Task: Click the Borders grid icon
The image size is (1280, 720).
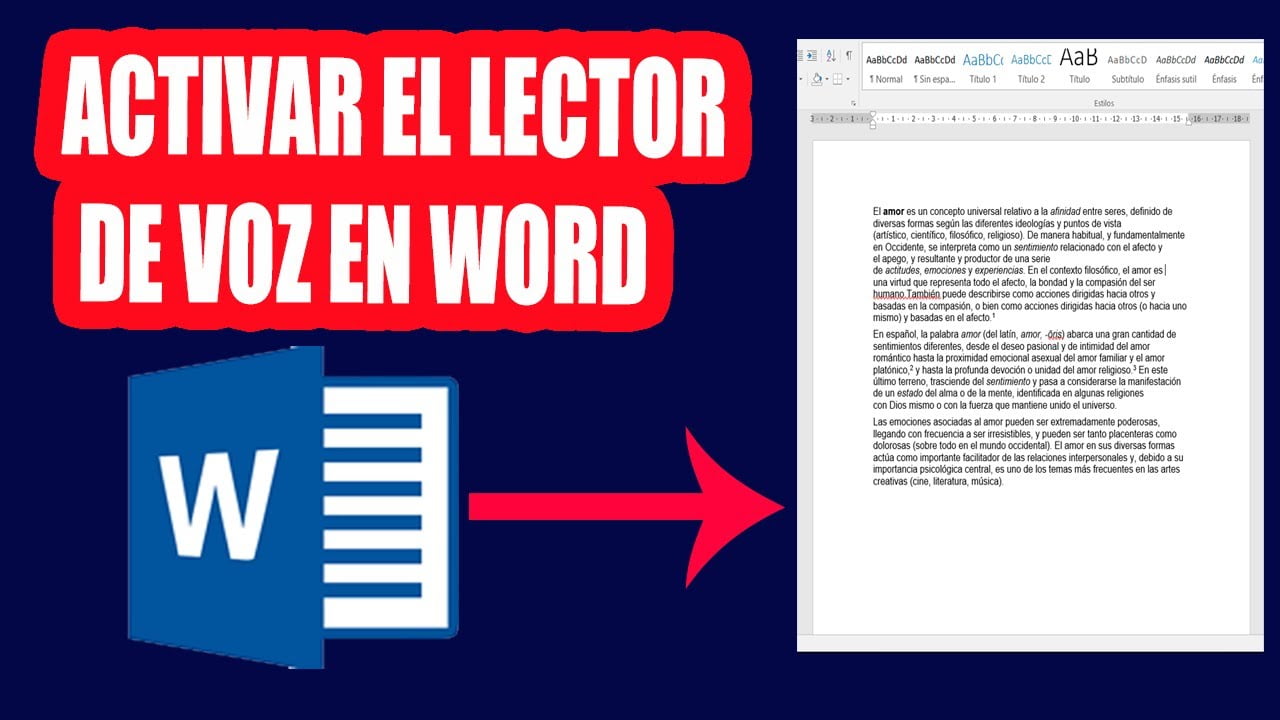Action: [837, 79]
